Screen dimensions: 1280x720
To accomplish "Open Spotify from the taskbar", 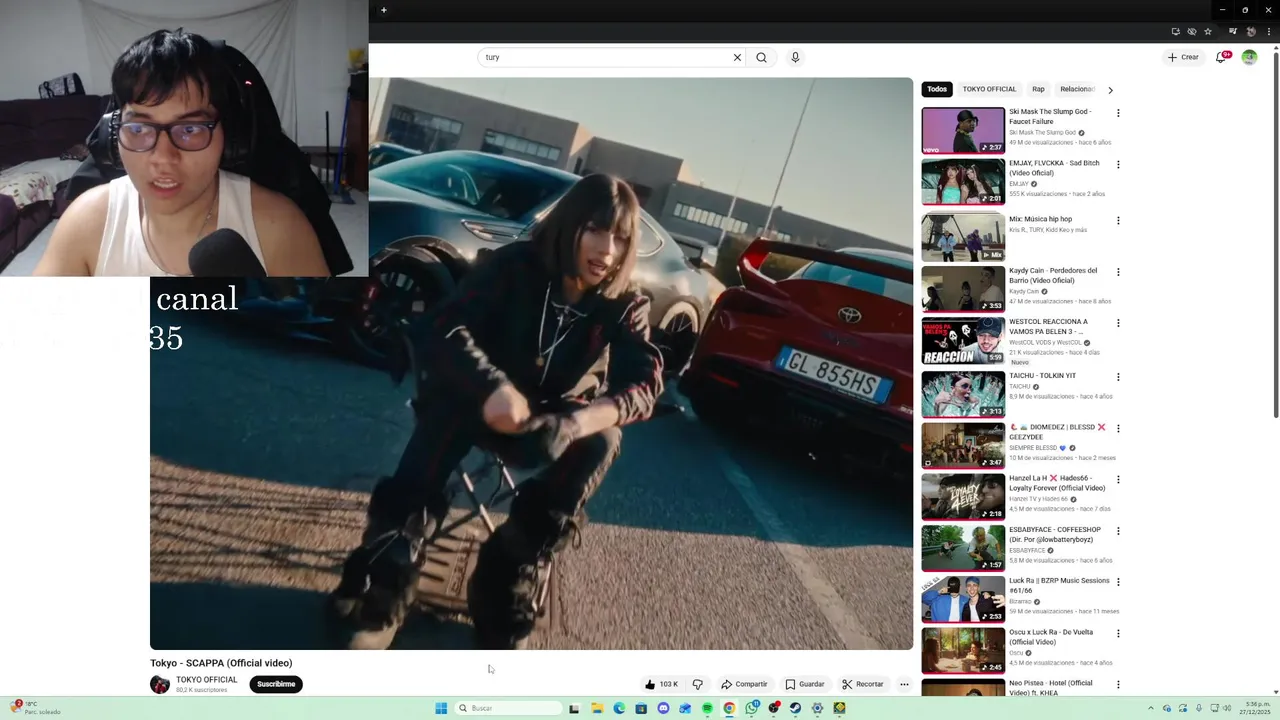I will [x=707, y=708].
